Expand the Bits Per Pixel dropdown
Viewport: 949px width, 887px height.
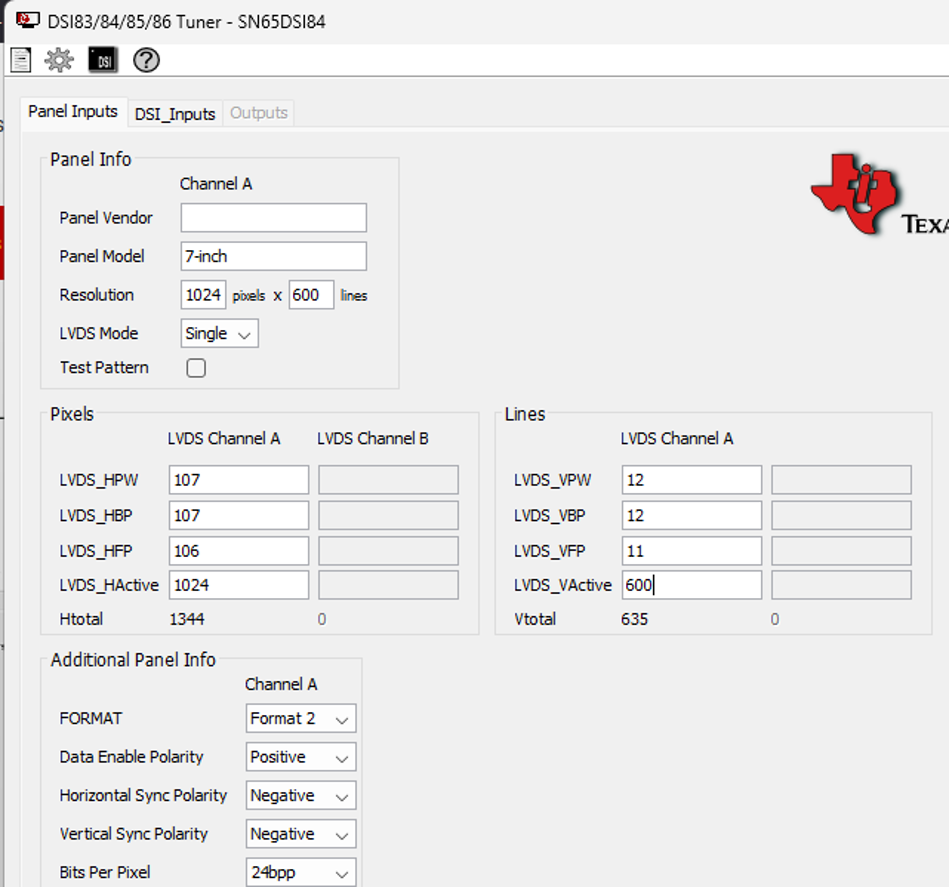coord(301,872)
